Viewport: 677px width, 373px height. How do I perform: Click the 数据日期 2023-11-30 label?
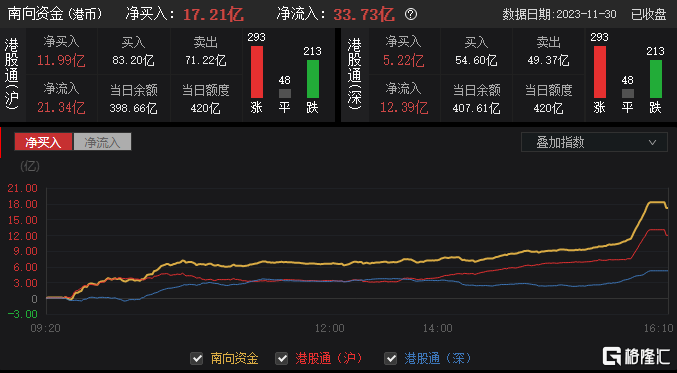(559, 15)
